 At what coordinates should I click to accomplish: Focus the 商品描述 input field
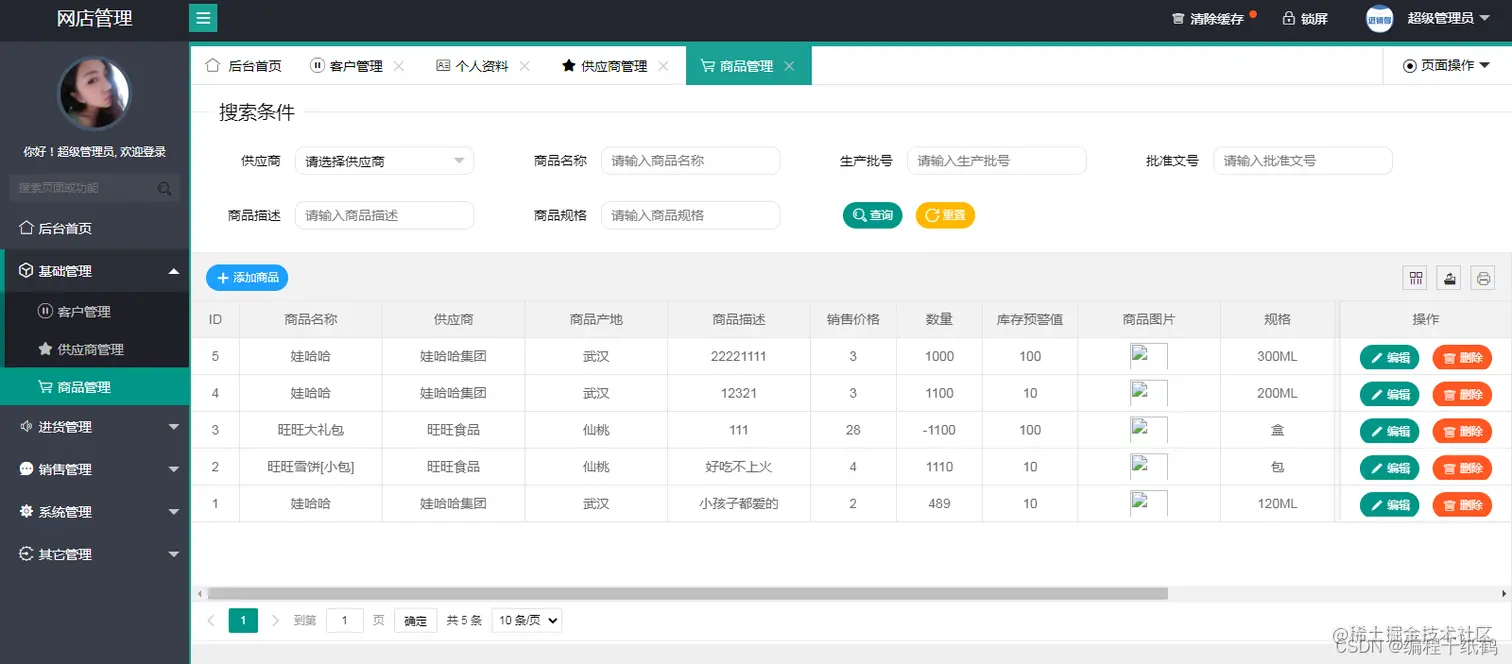pyautogui.click(x=384, y=215)
